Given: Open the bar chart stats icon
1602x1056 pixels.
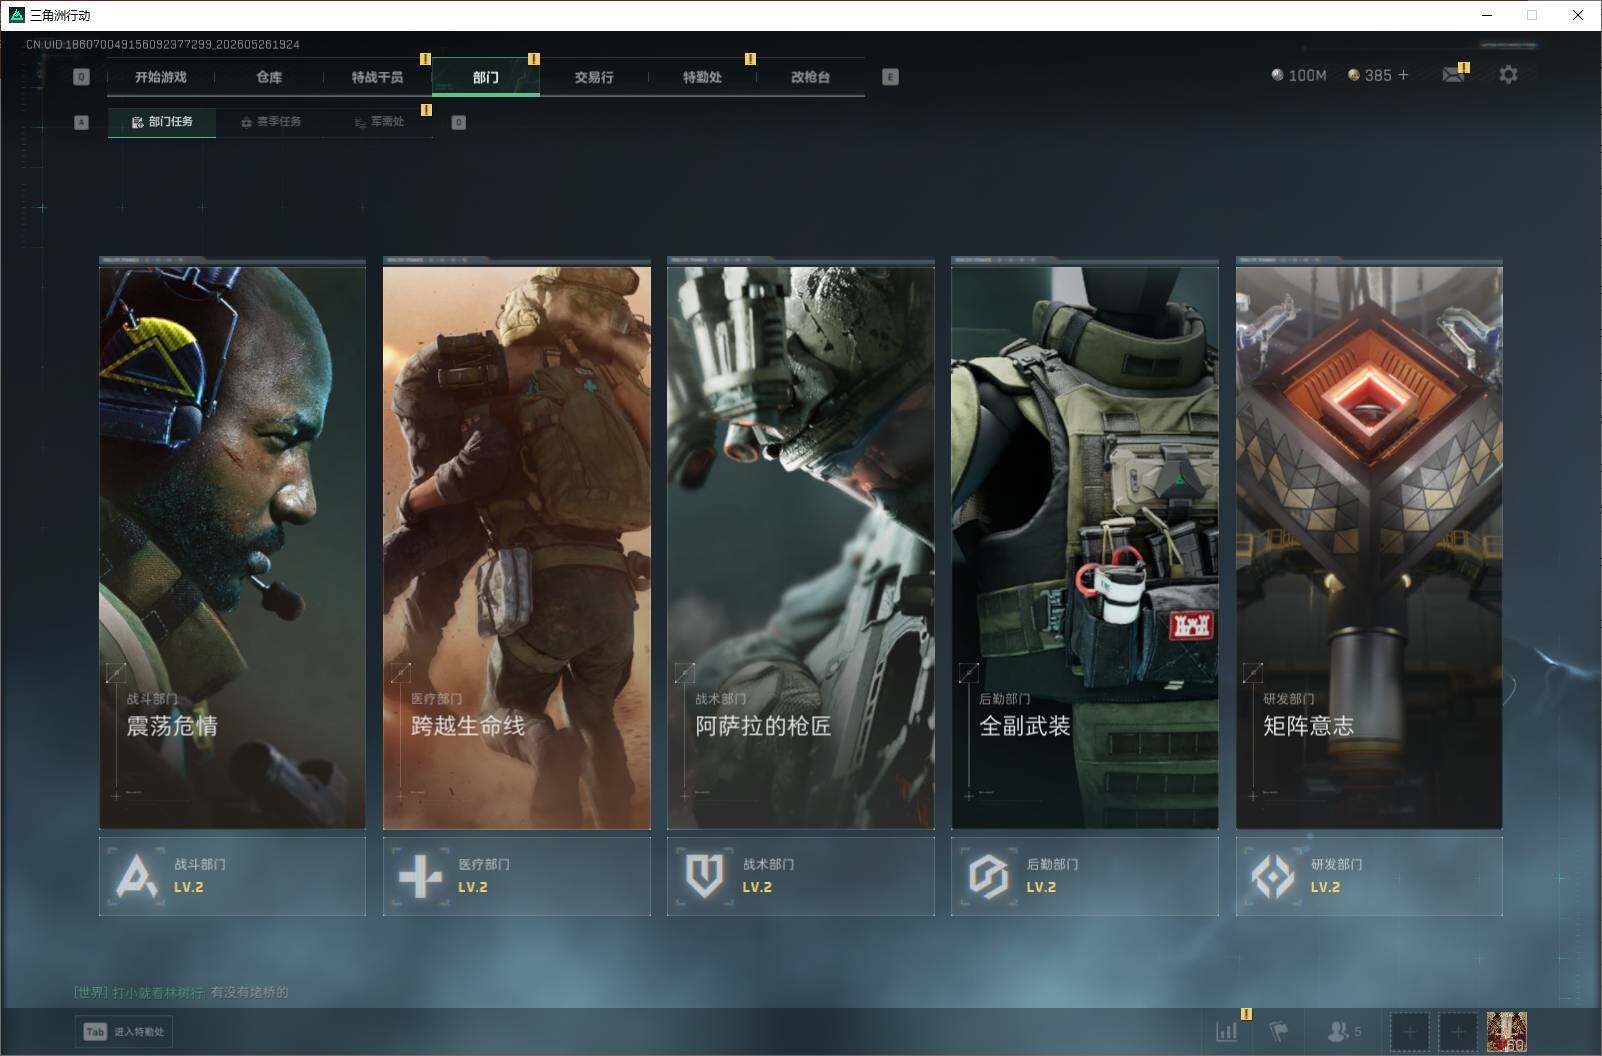Looking at the screenshot, I should pyautogui.click(x=1226, y=1031).
